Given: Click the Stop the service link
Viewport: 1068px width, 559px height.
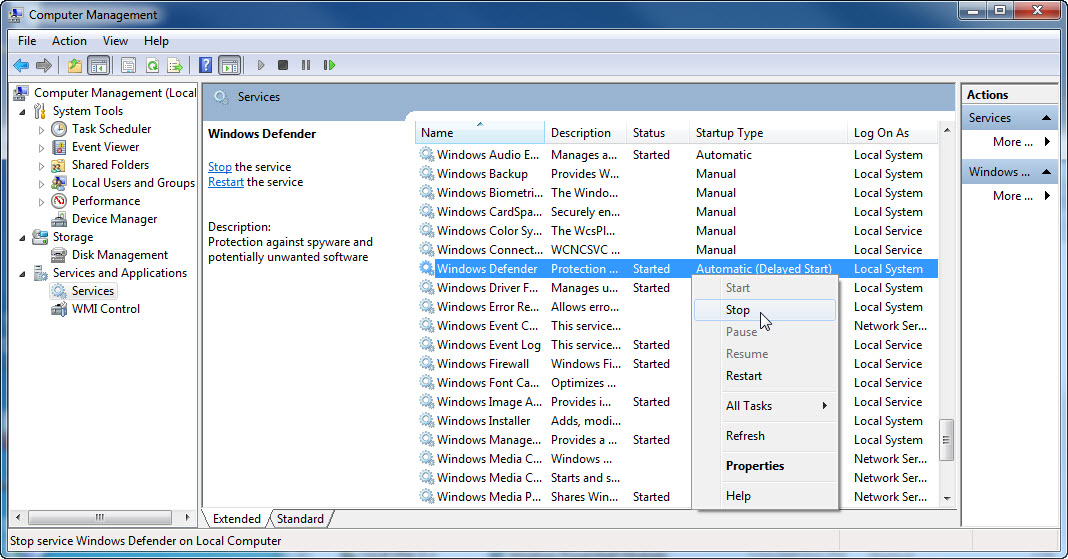Looking at the screenshot, I should click(219, 167).
